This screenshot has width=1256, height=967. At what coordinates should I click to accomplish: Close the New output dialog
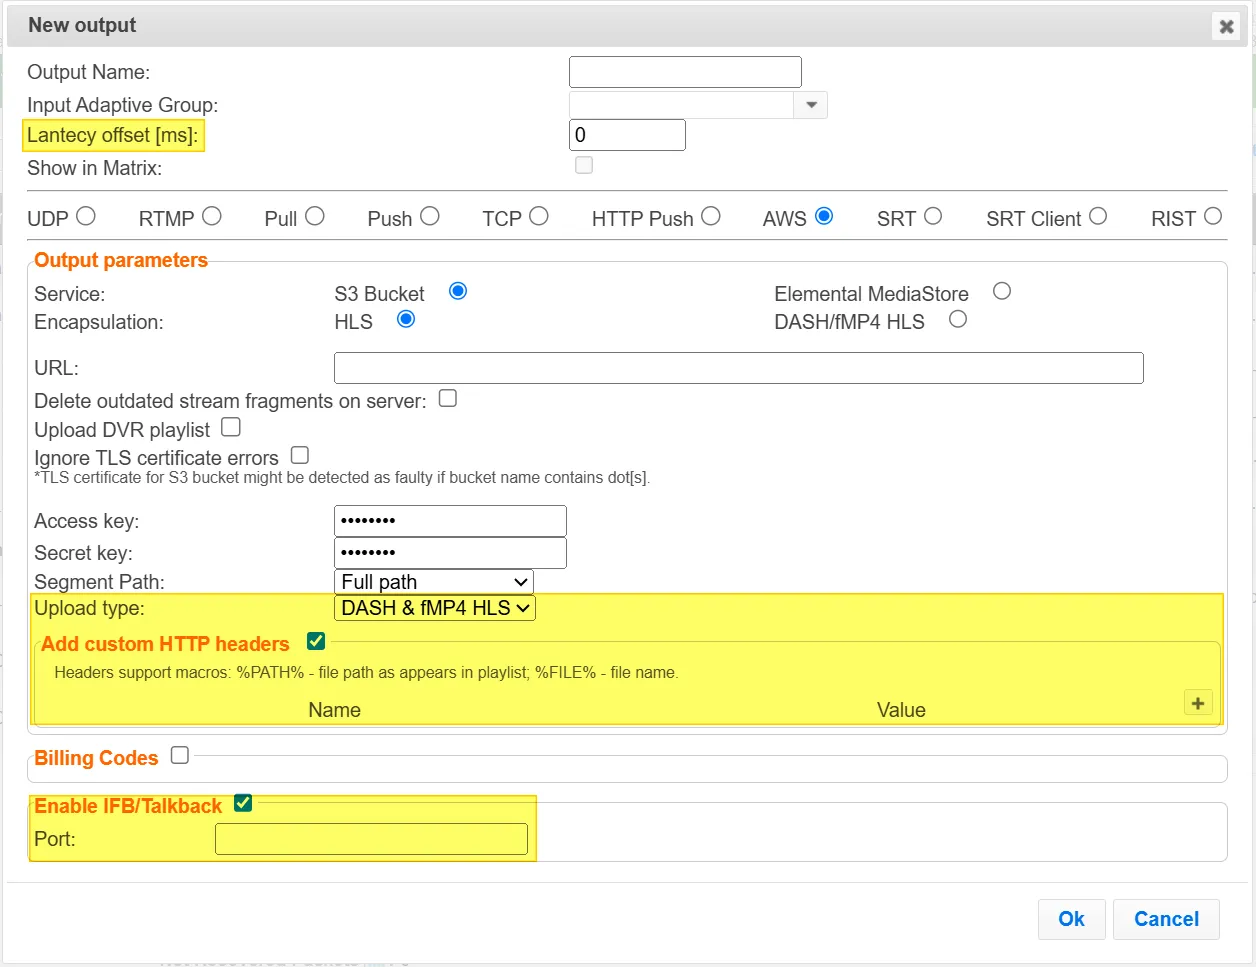click(1226, 26)
